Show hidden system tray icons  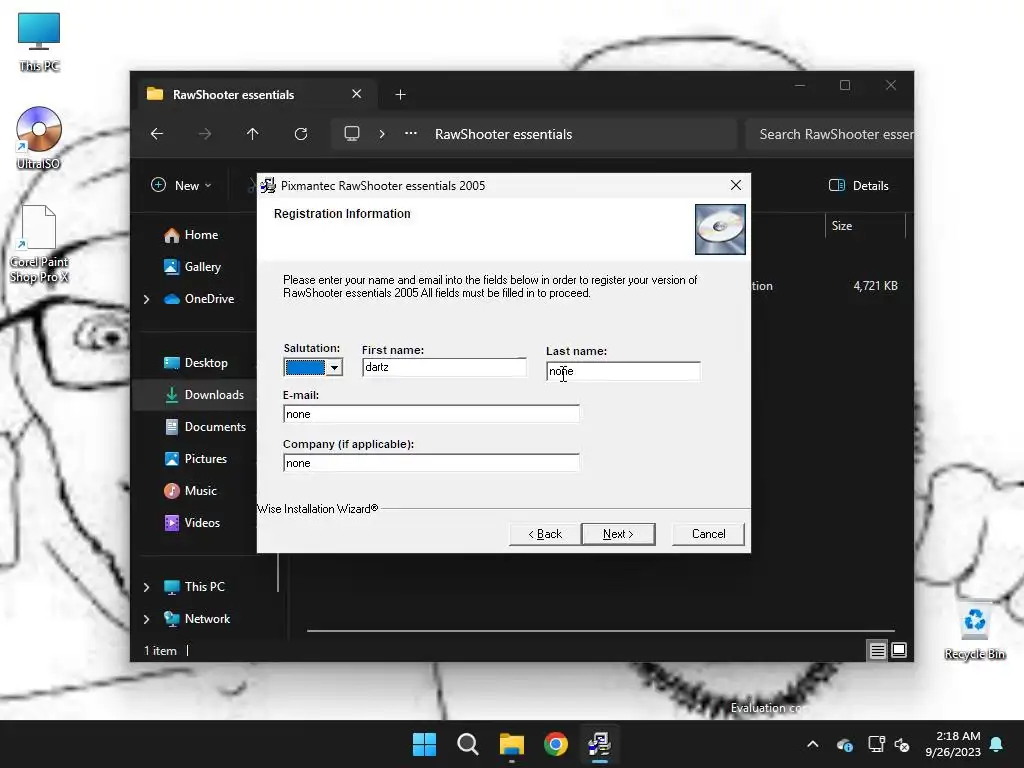pos(812,744)
